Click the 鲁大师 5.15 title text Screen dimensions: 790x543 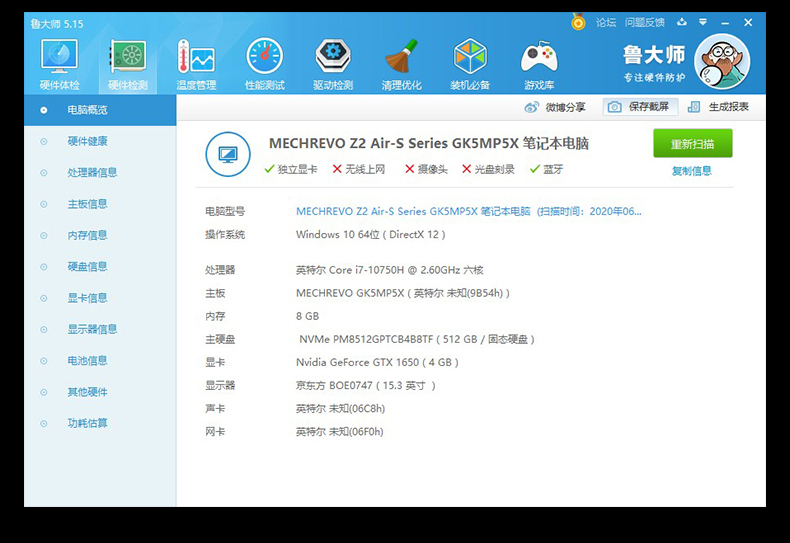tap(56, 24)
